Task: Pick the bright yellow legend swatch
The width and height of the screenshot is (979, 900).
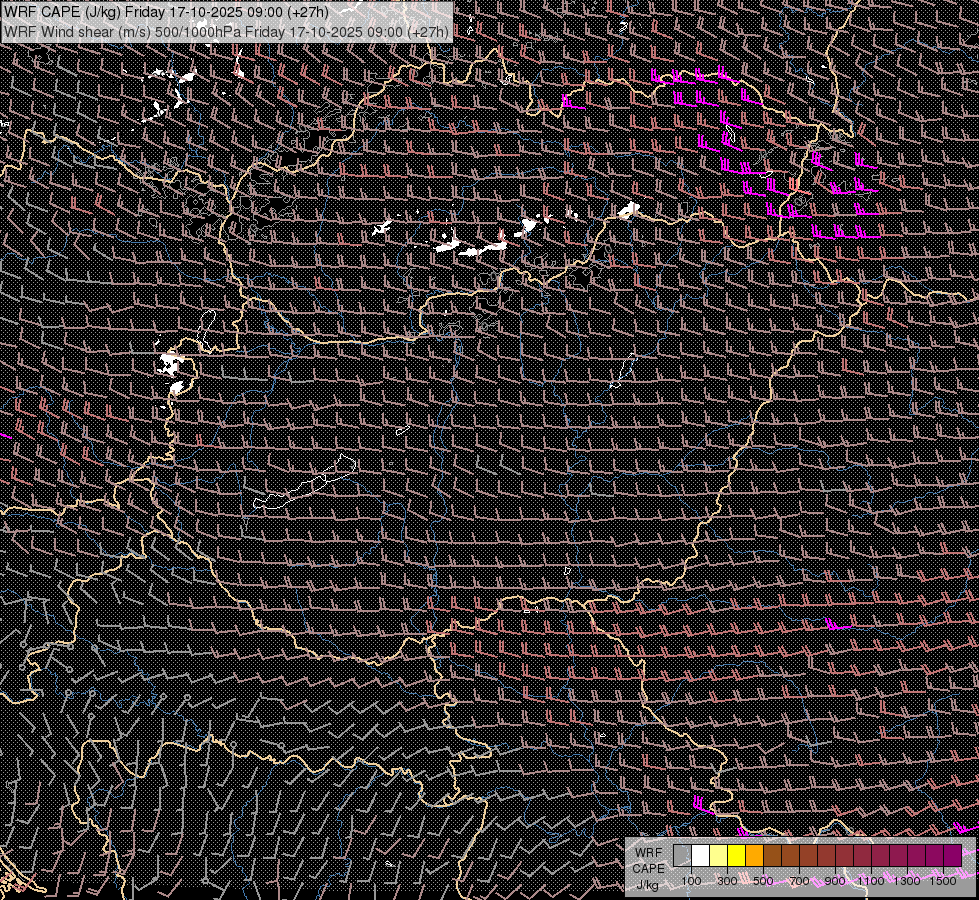Action: [737, 856]
